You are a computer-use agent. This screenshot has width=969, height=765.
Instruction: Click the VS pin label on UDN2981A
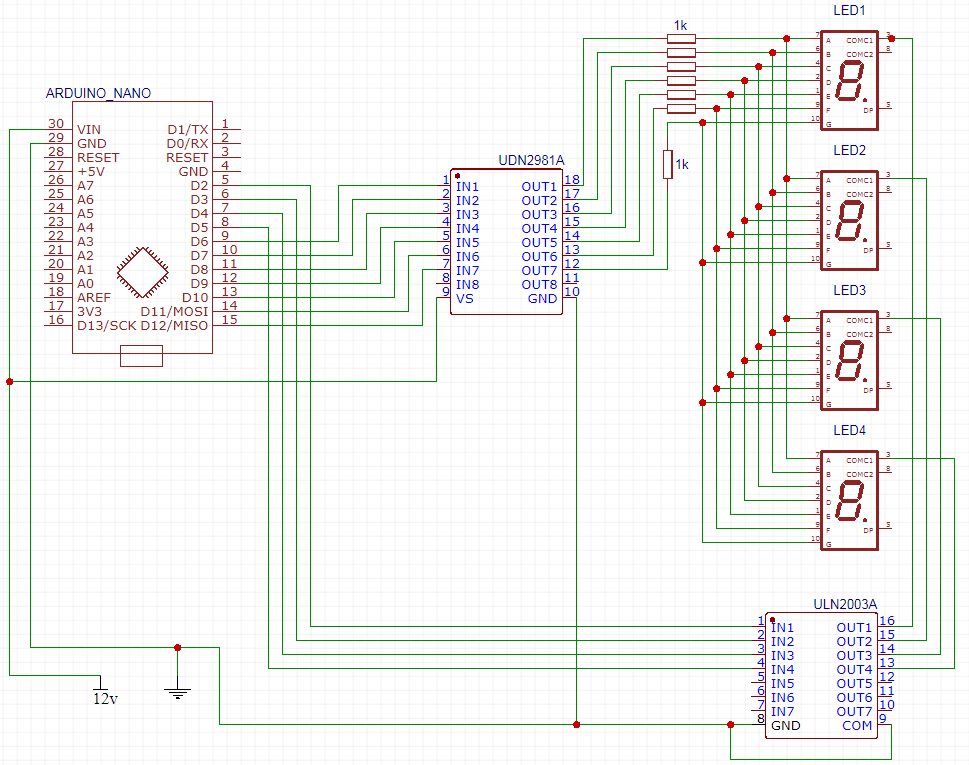tap(465, 299)
